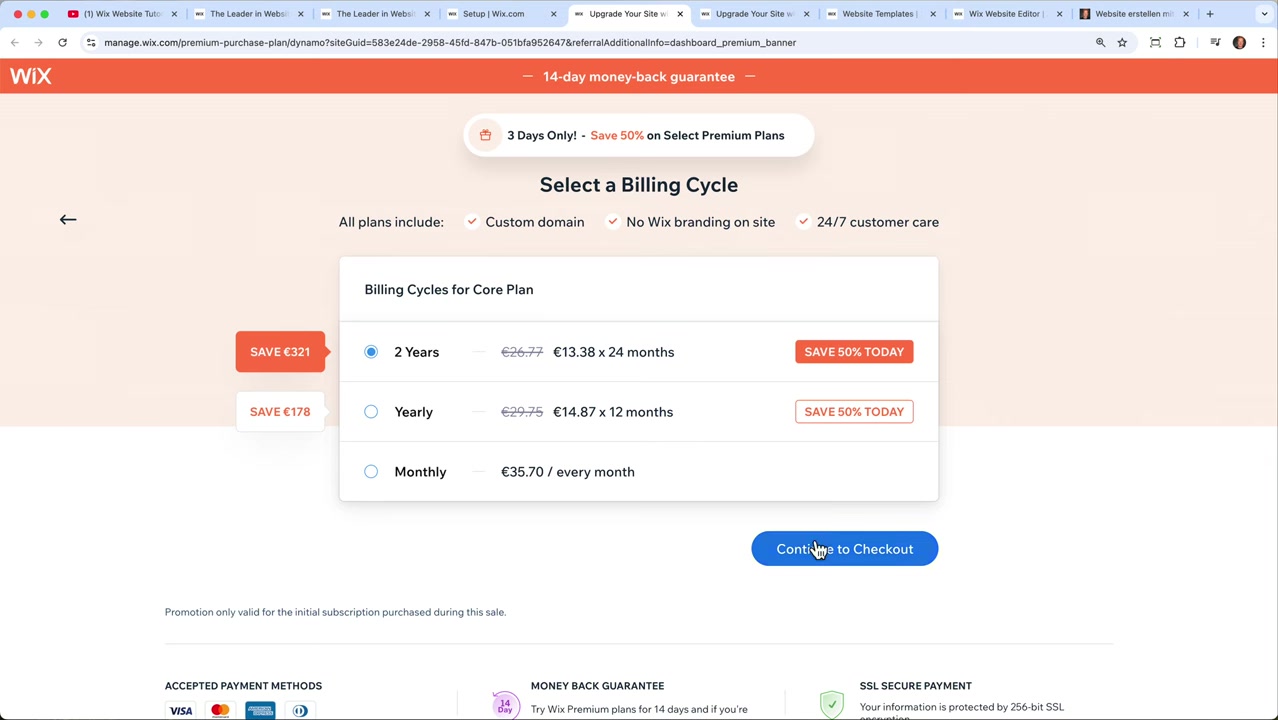1278x720 pixels.
Task: Close the YouTube Wix Website Tutorial tab
Action: coord(174,14)
